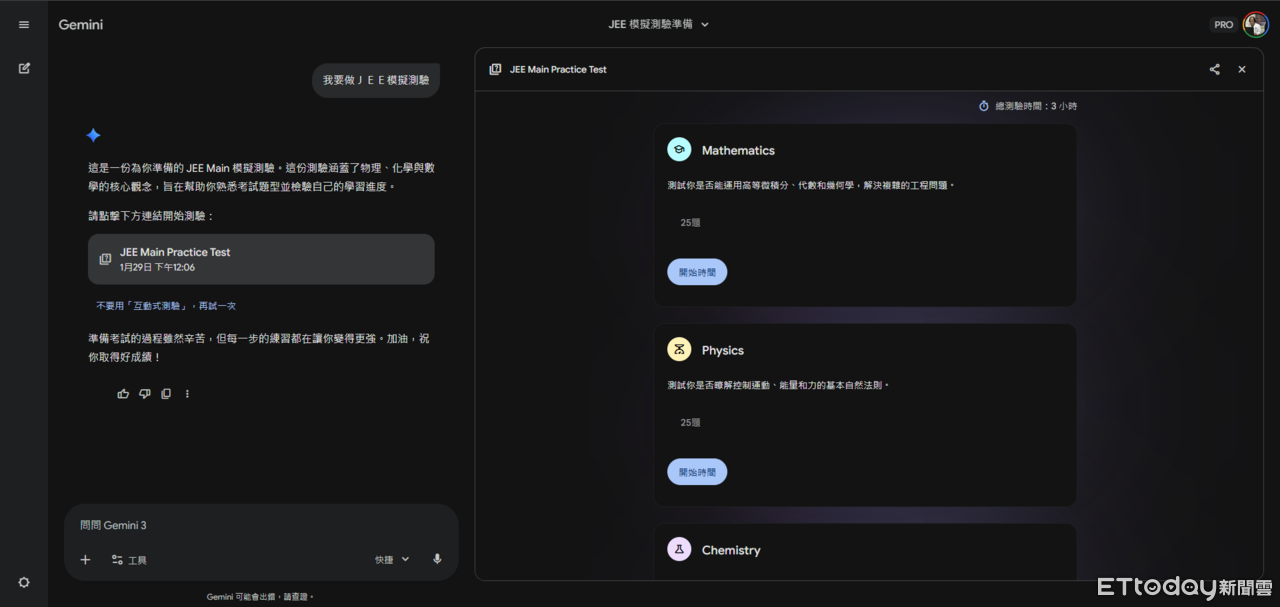
Task: Open the JEE 模擬測驗準備 conversation dropdown
Action: click(x=659, y=24)
